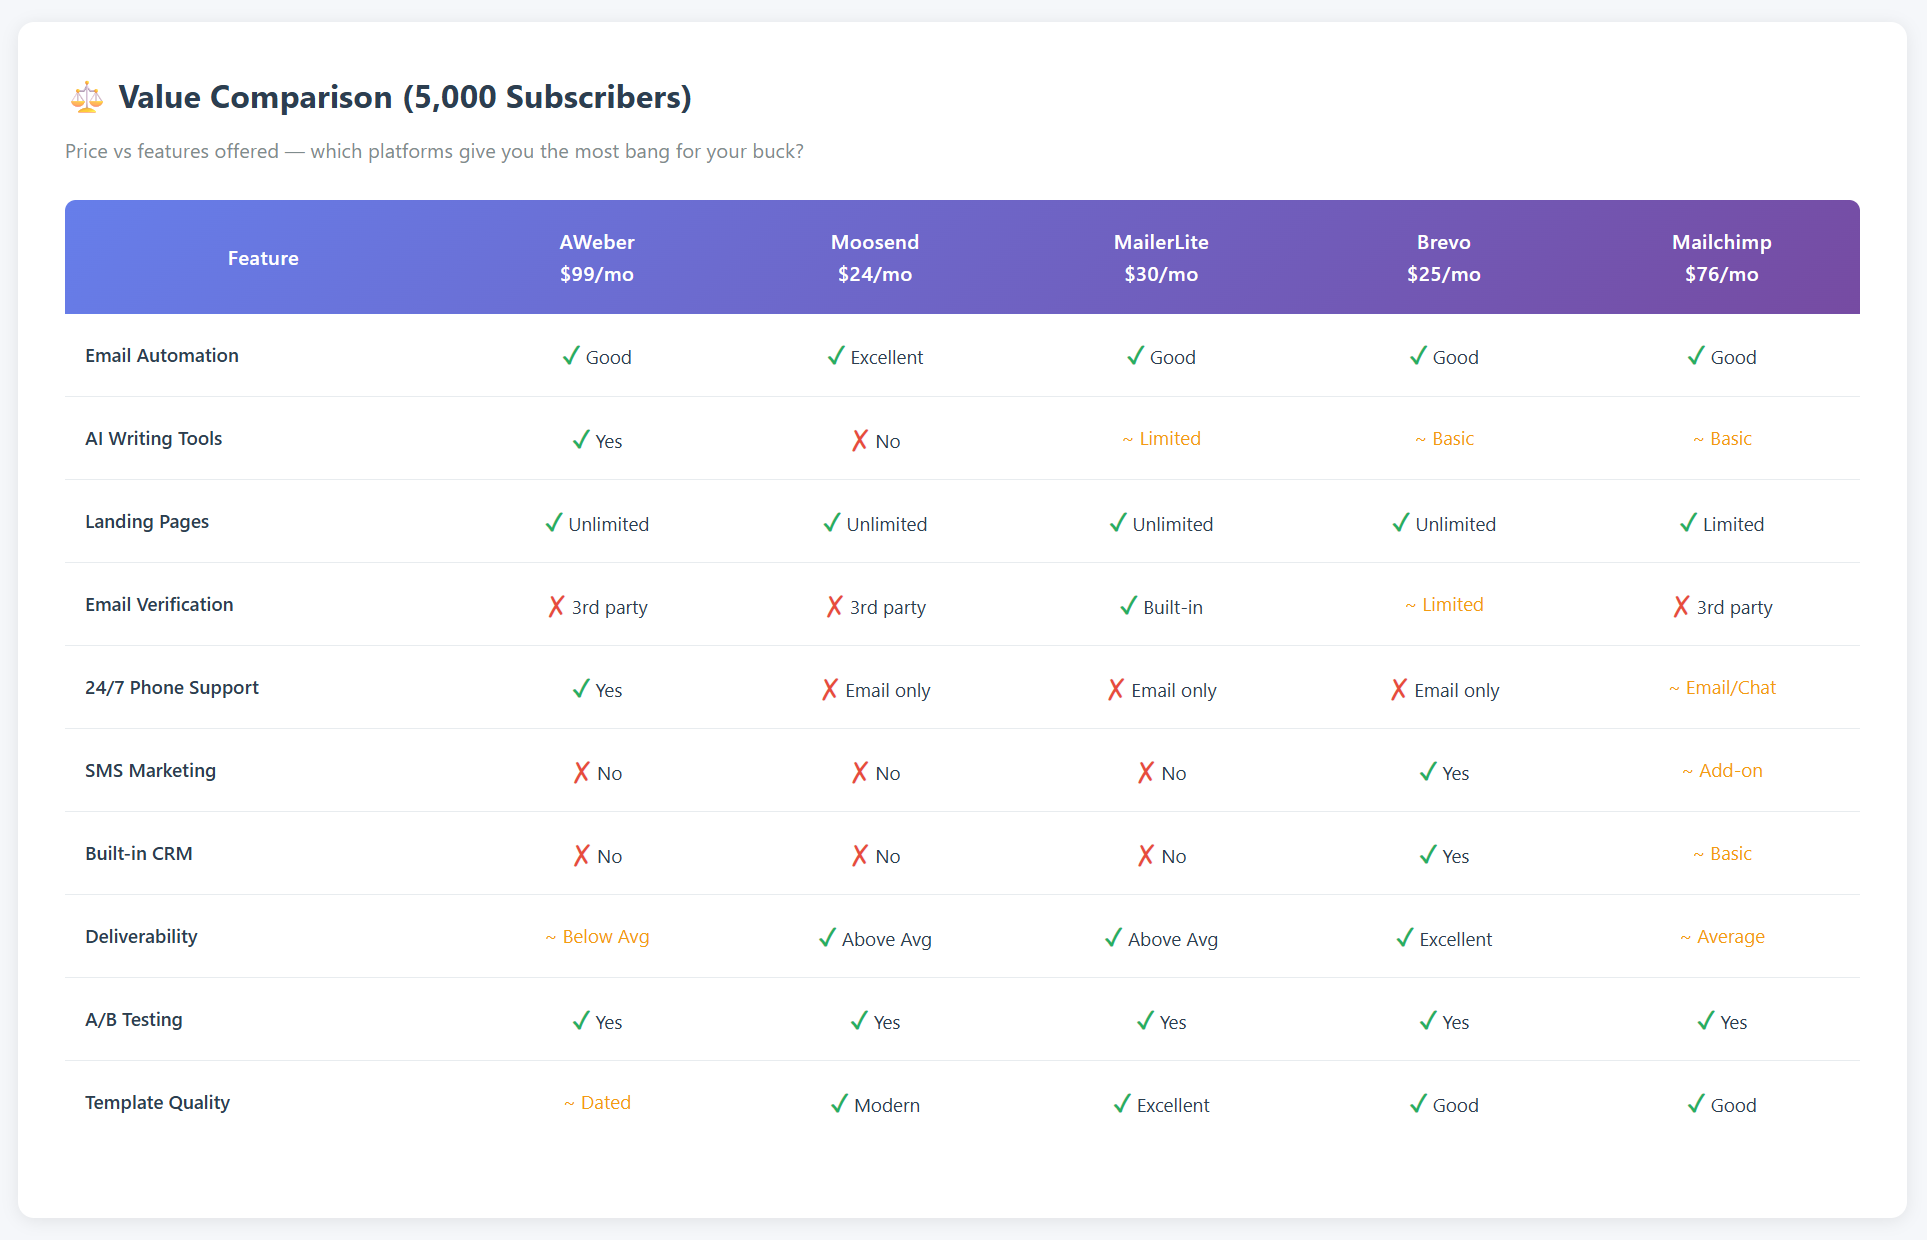
Task: Select the Mailchimp $76/mo column header
Action: pos(1721,258)
